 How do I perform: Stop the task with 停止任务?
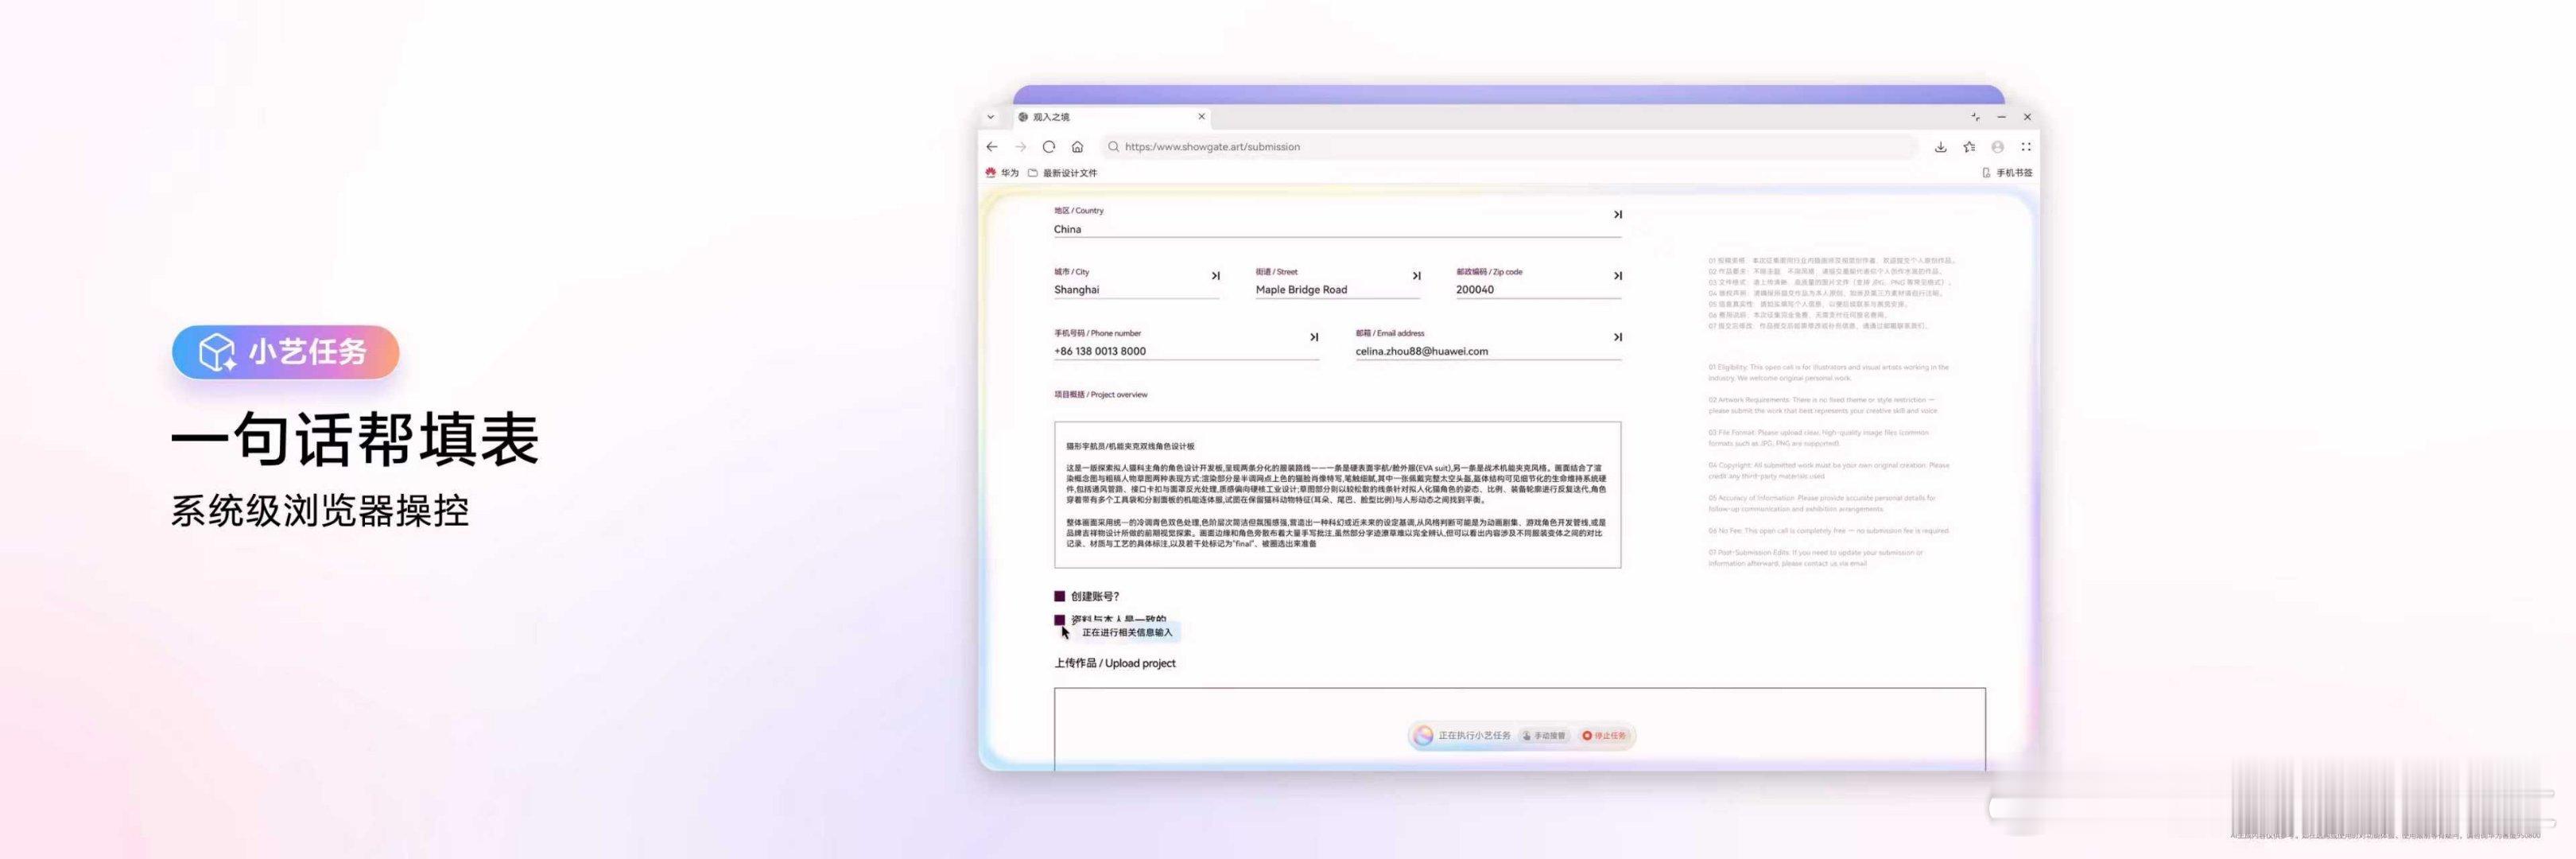point(1604,736)
